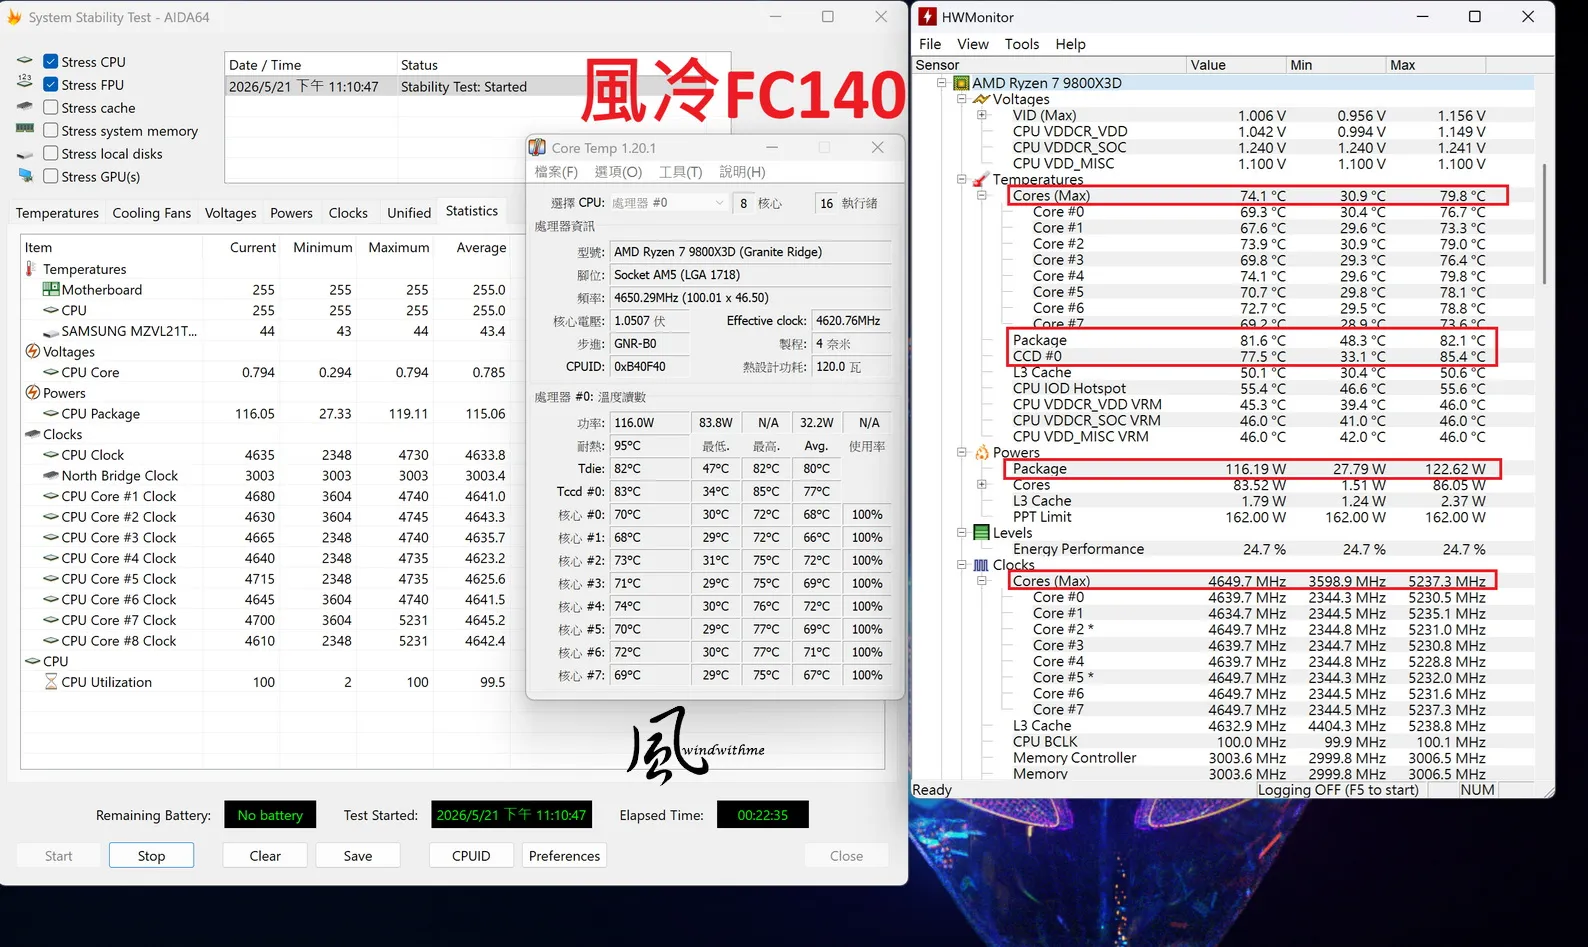Click the Save button in AIDA64

pos(358,856)
